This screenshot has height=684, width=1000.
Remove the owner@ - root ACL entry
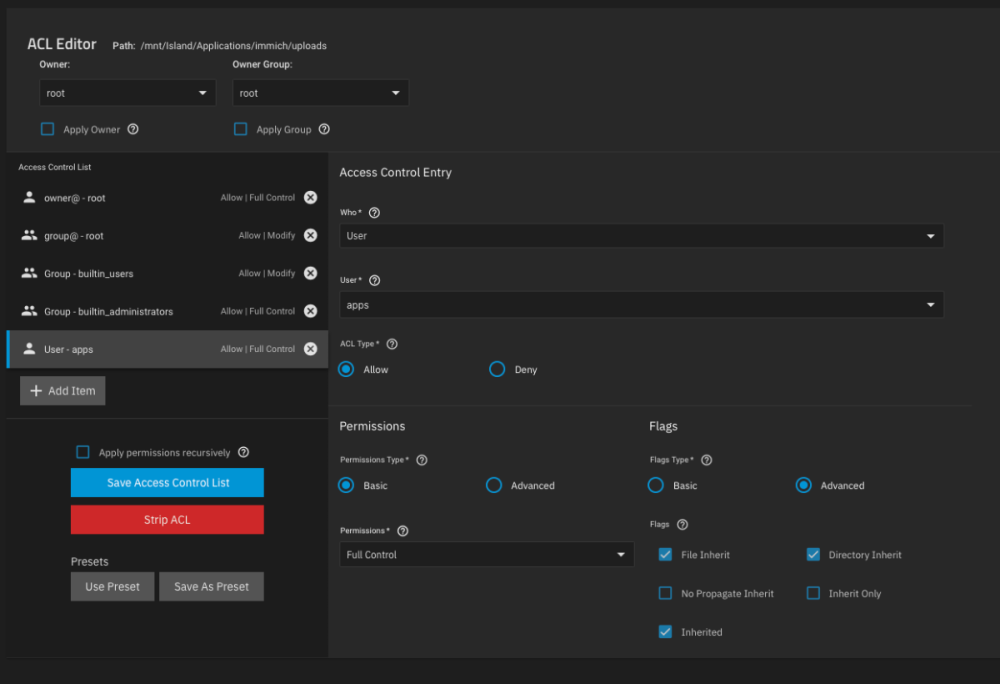pos(310,198)
